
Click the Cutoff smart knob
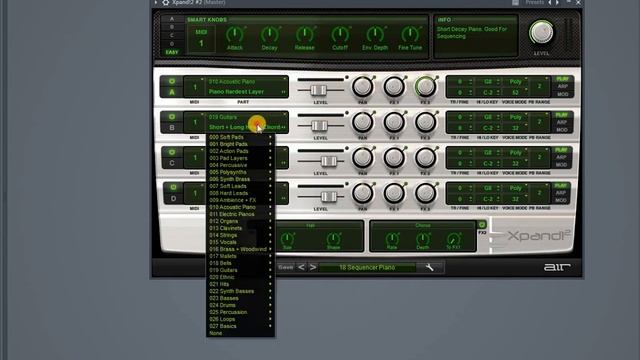pos(340,35)
